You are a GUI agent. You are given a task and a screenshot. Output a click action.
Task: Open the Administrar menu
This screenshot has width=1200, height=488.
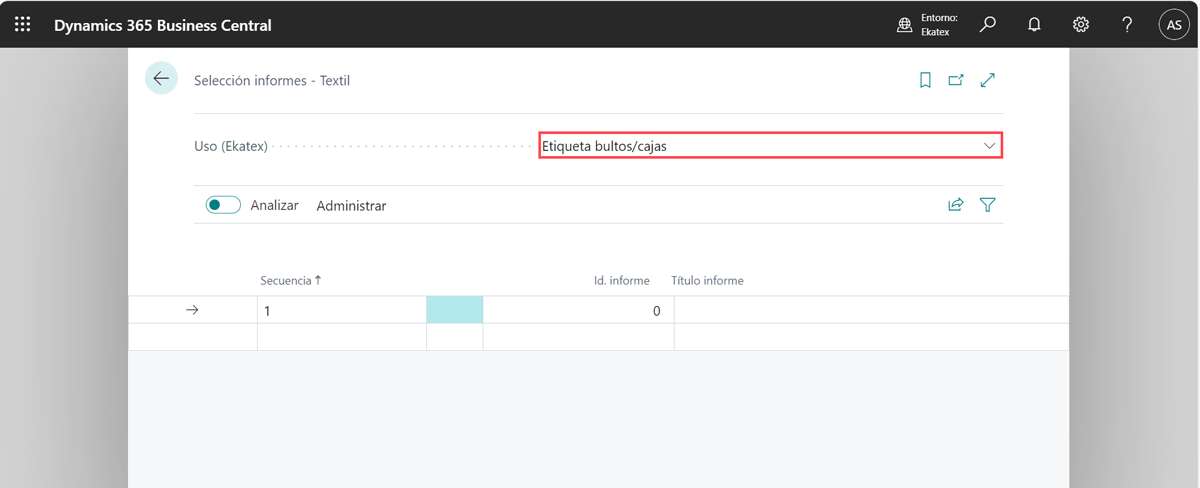click(351, 206)
